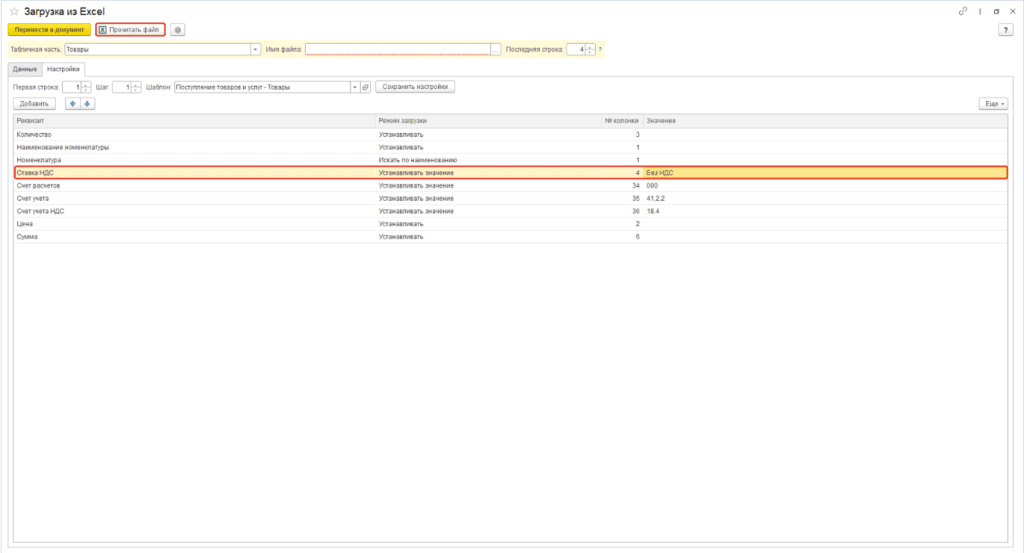Select the Настройки tab
The width and height of the screenshot is (1024, 553).
point(64,69)
